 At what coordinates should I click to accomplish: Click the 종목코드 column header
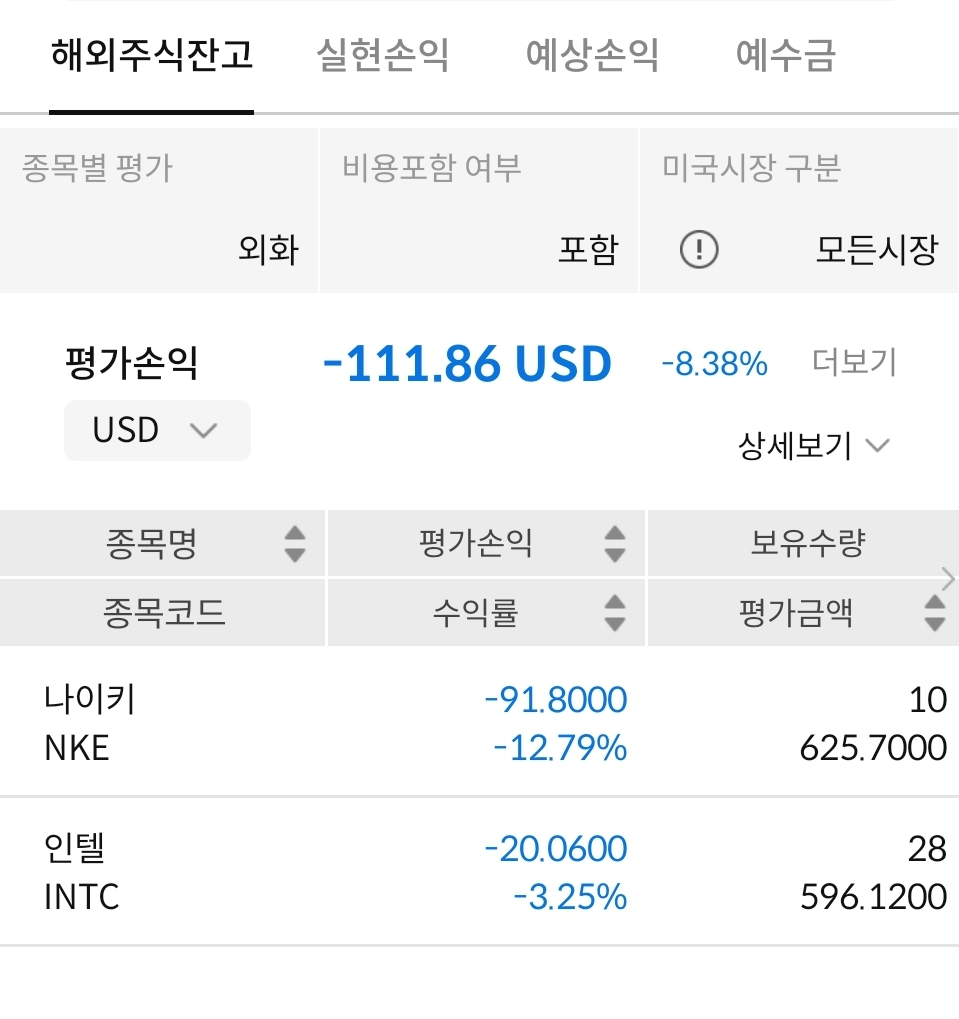[165, 612]
